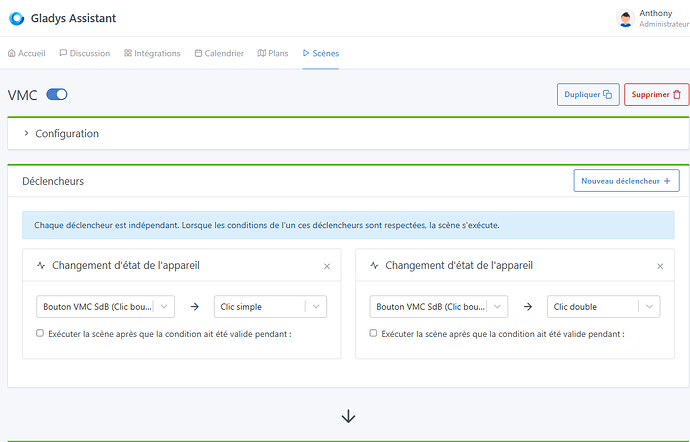The width and height of the screenshot is (690, 442).
Task: Open the Anthony user avatar menu
Action: click(x=625, y=18)
